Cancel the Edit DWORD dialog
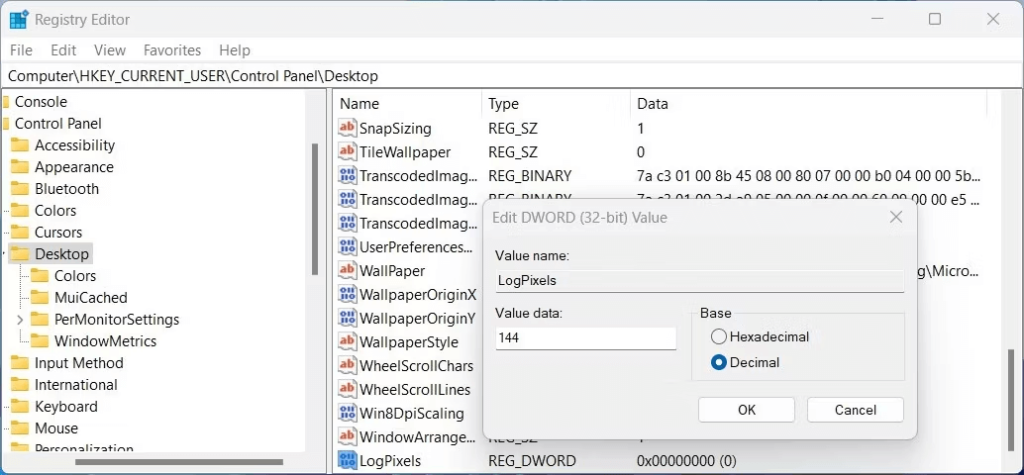 click(855, 410)
